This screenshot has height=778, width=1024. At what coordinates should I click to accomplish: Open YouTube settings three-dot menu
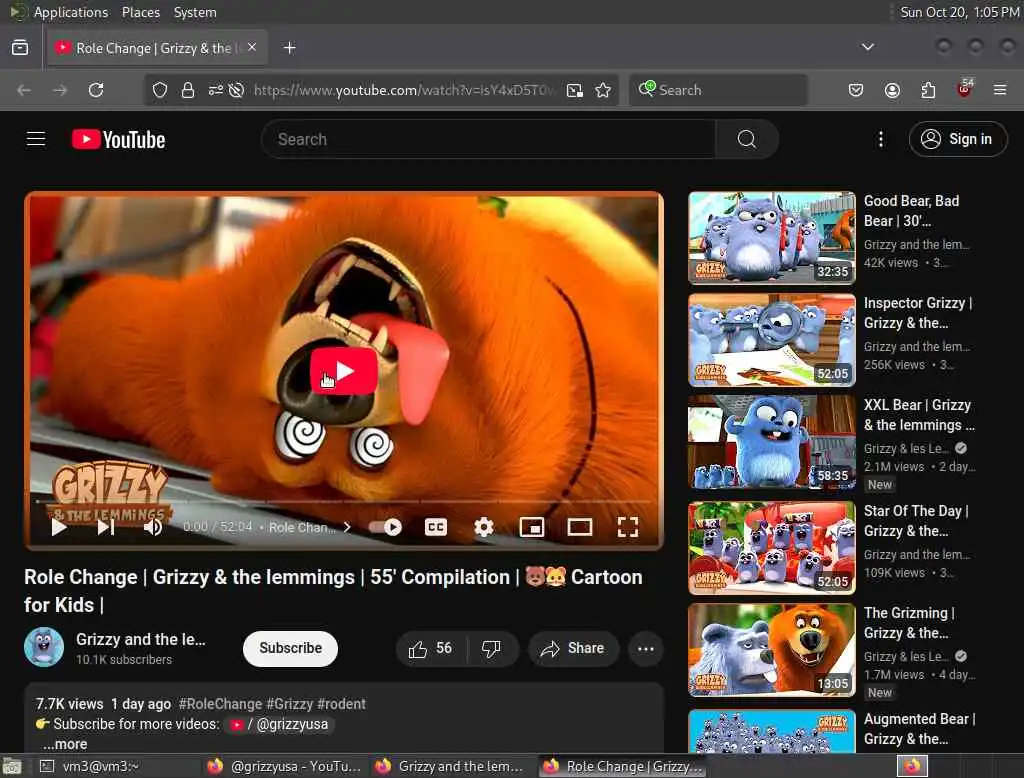point(880,139)
